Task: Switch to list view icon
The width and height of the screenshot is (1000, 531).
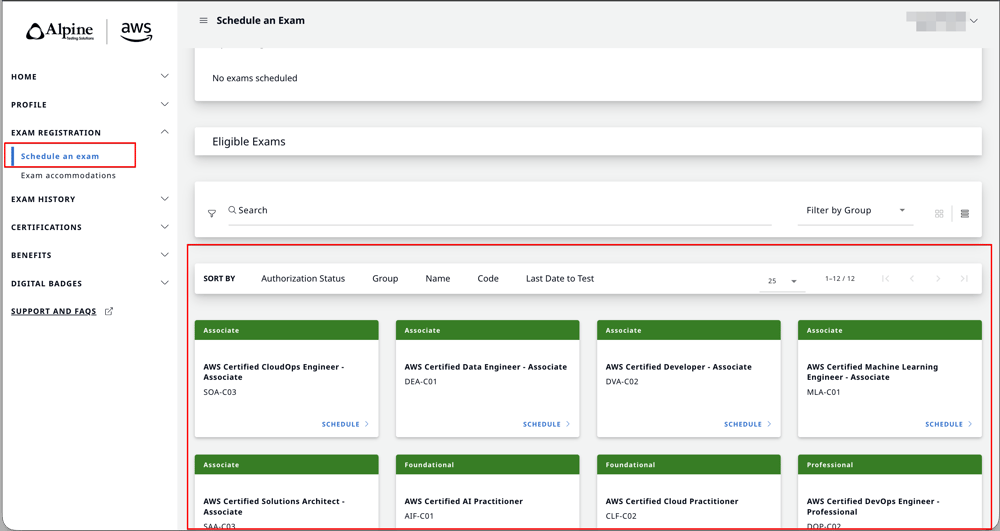Action: pos(965,214)
